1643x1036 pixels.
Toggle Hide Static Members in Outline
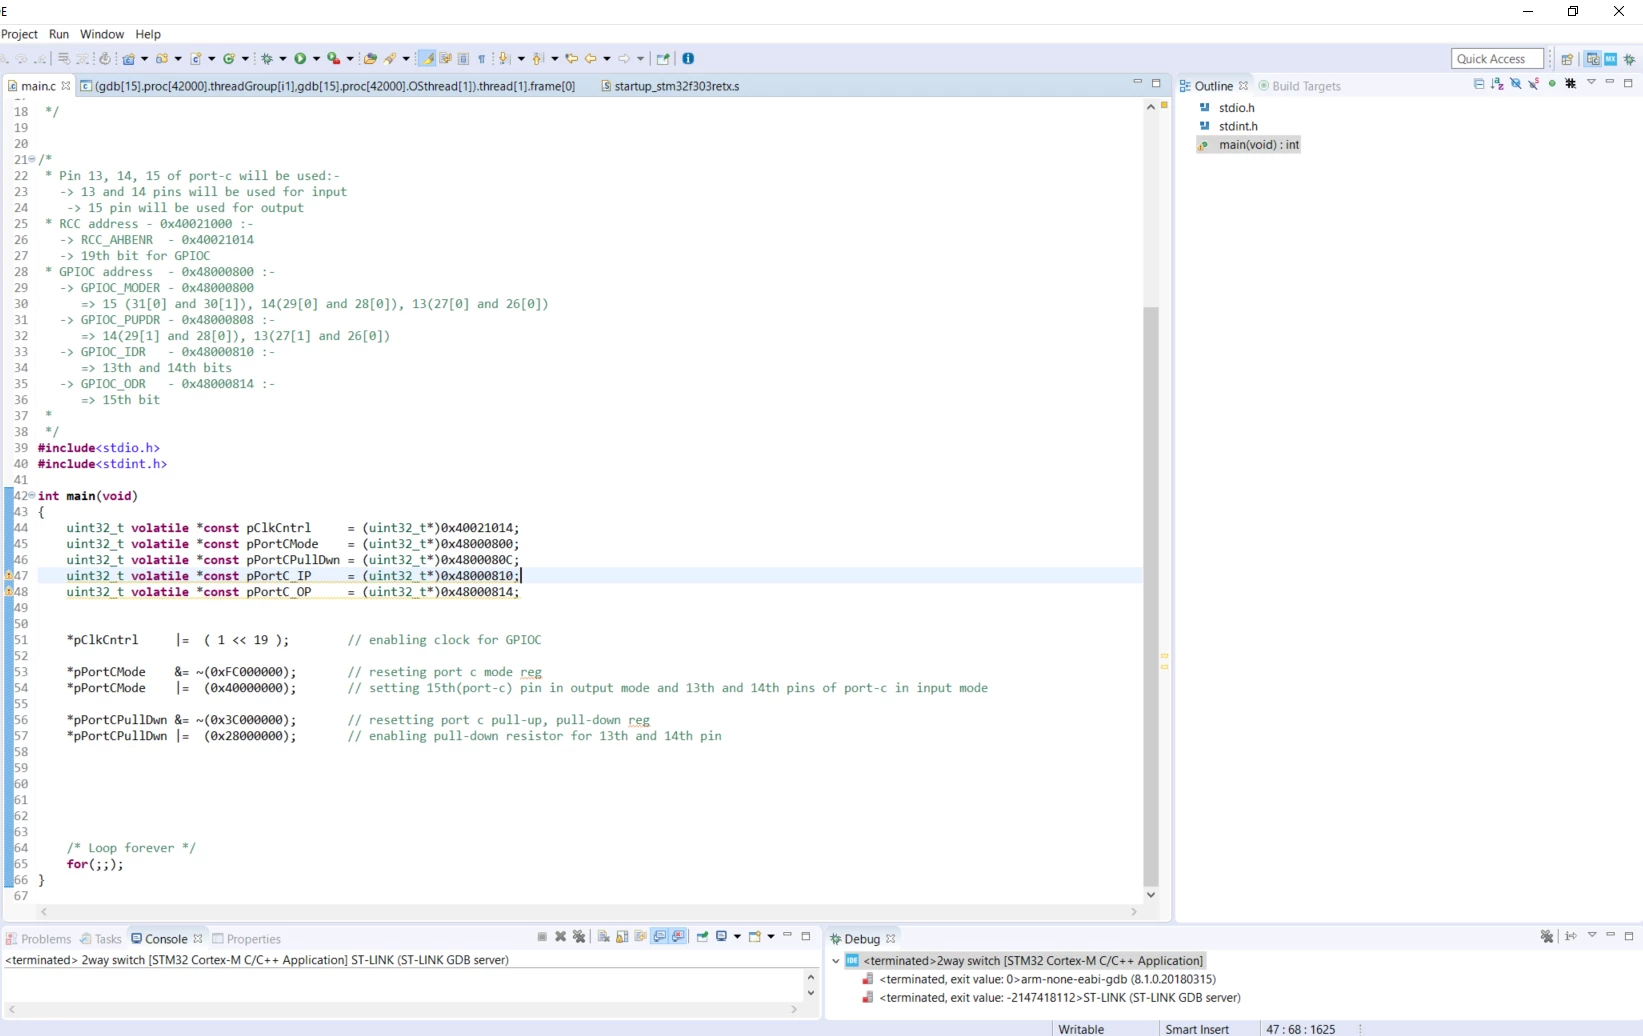(1534, 84)
